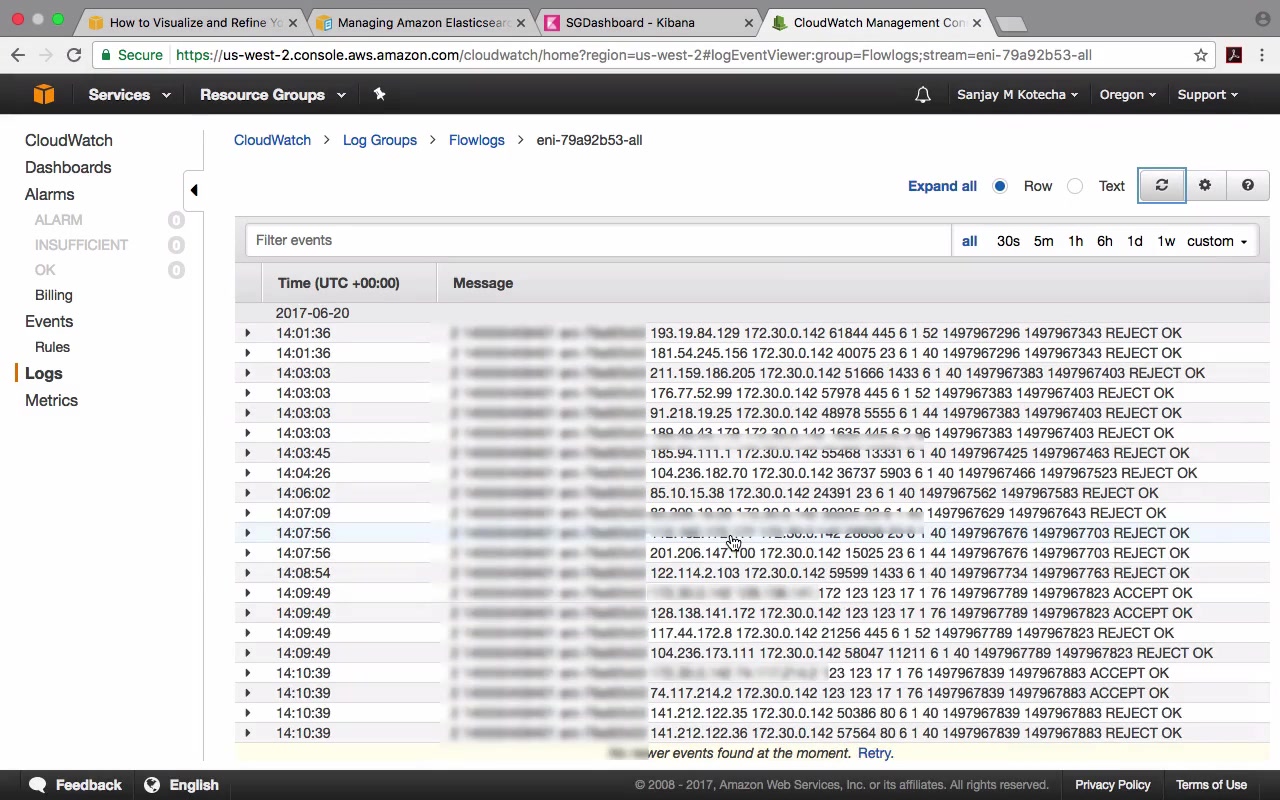Expand the log event at 14:03:45
Screen dimensions: 1280x800
pos(248,453)
